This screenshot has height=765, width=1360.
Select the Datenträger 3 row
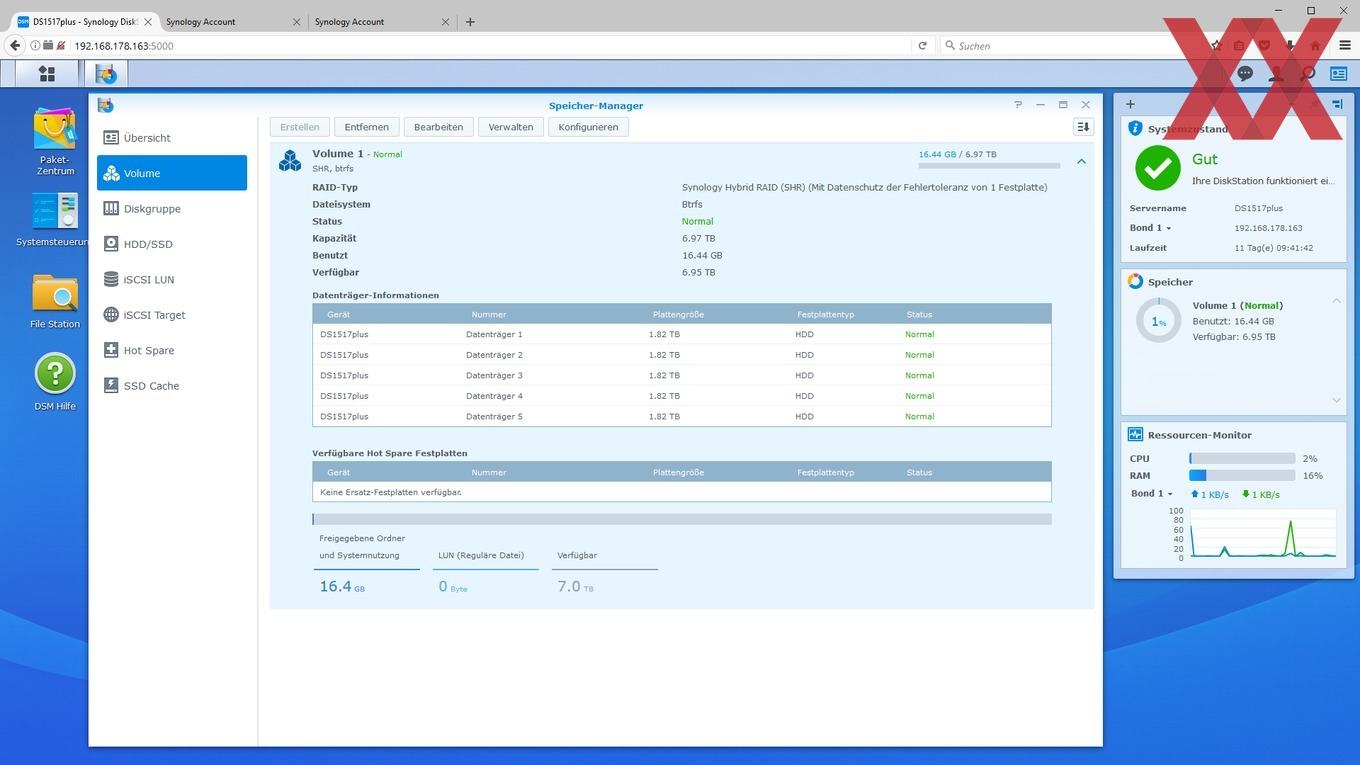tap(681, 375)
